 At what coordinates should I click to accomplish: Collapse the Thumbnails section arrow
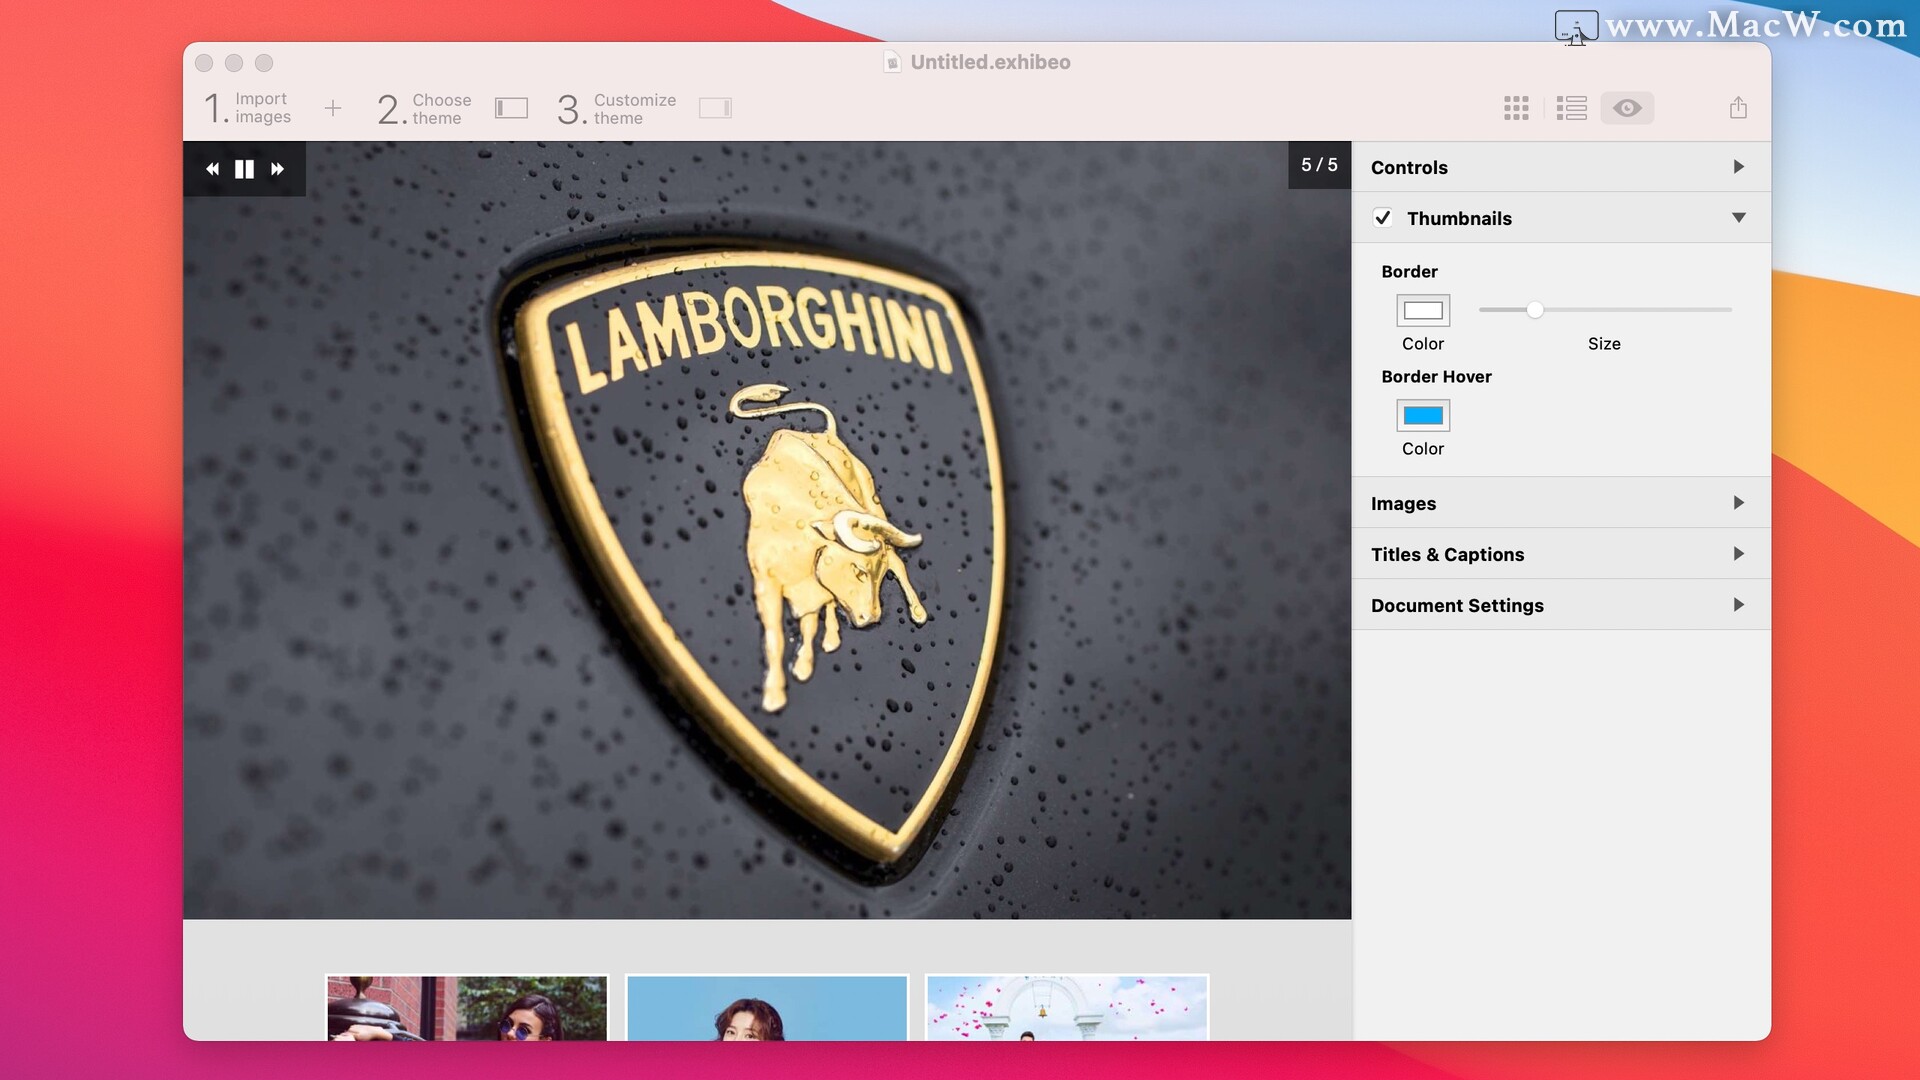[x=1739, y=218]
